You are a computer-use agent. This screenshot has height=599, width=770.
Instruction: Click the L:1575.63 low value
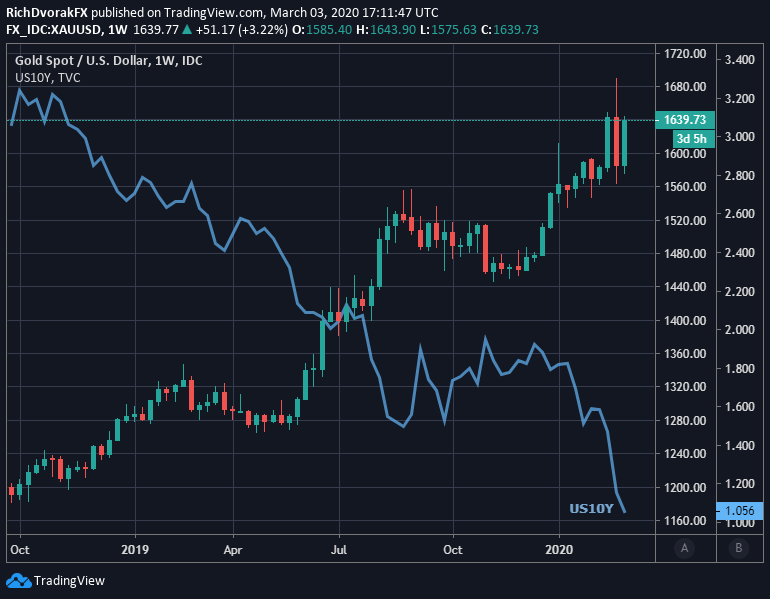[x=448, y=30]
